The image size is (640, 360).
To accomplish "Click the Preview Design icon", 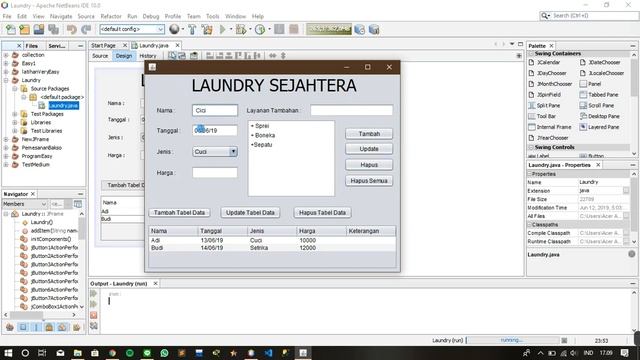I will (194, 56).
